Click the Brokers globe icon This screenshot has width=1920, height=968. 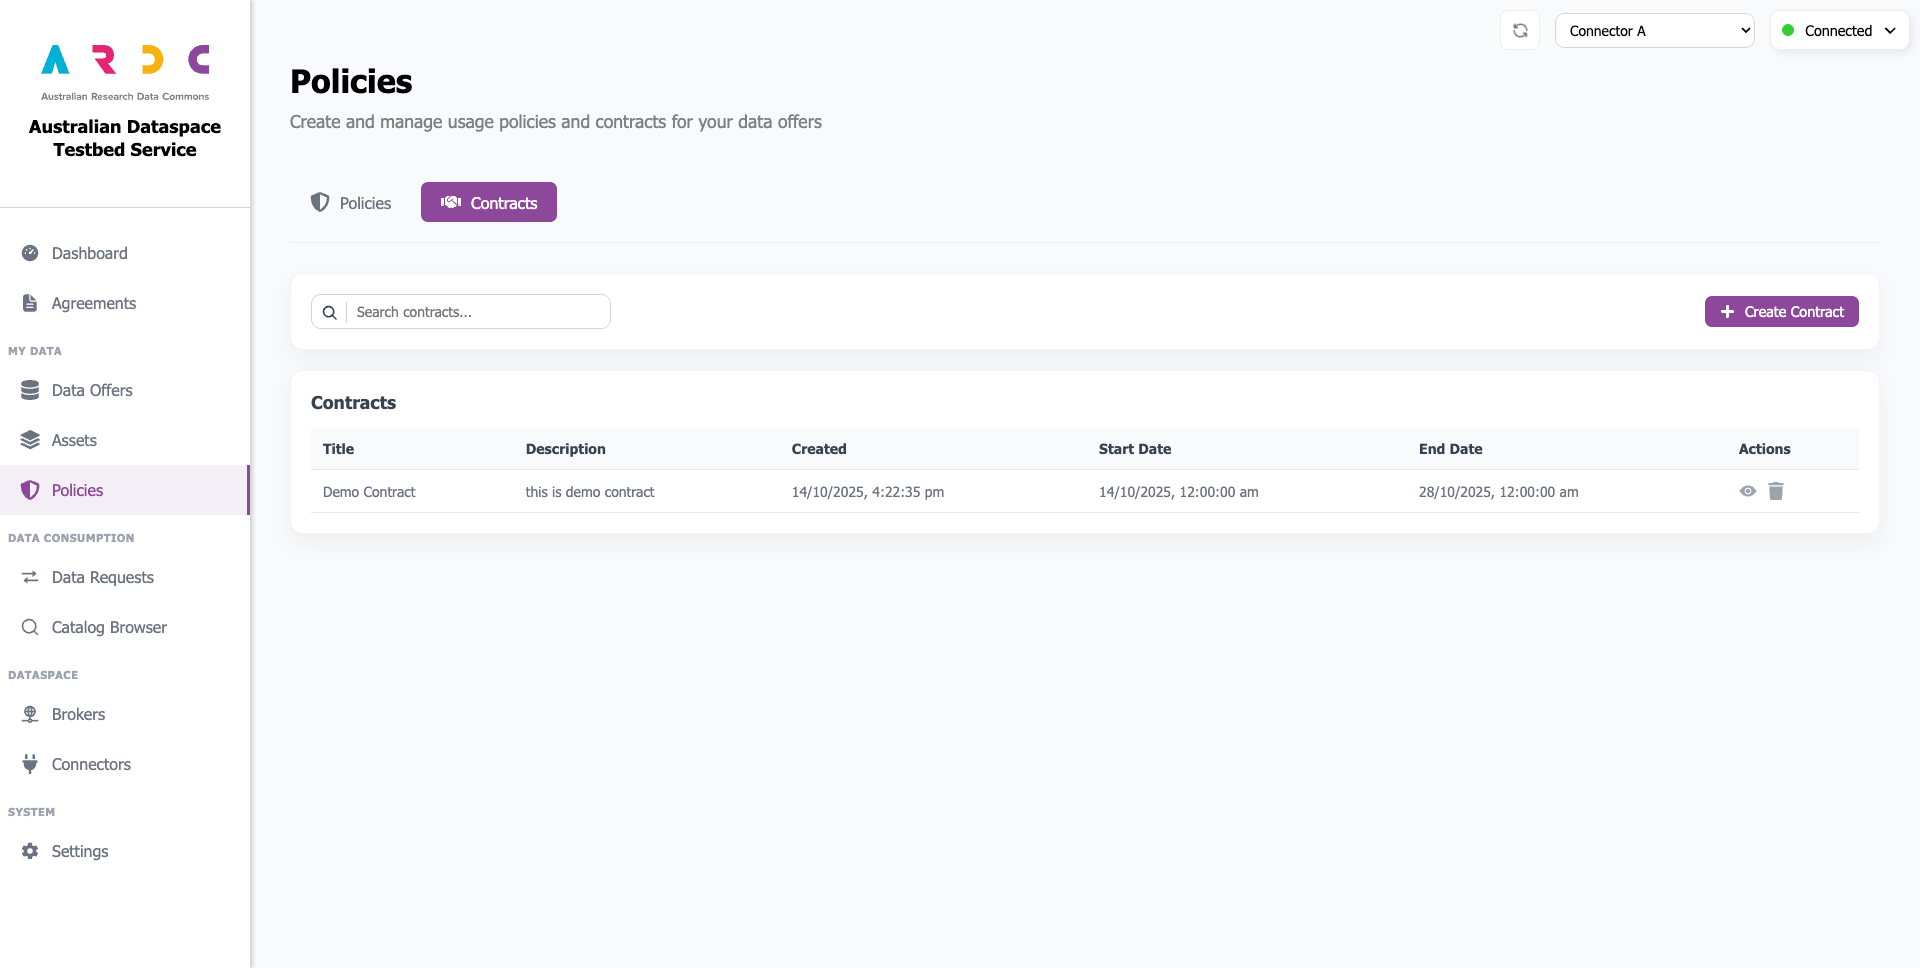(x=30, y=714)
